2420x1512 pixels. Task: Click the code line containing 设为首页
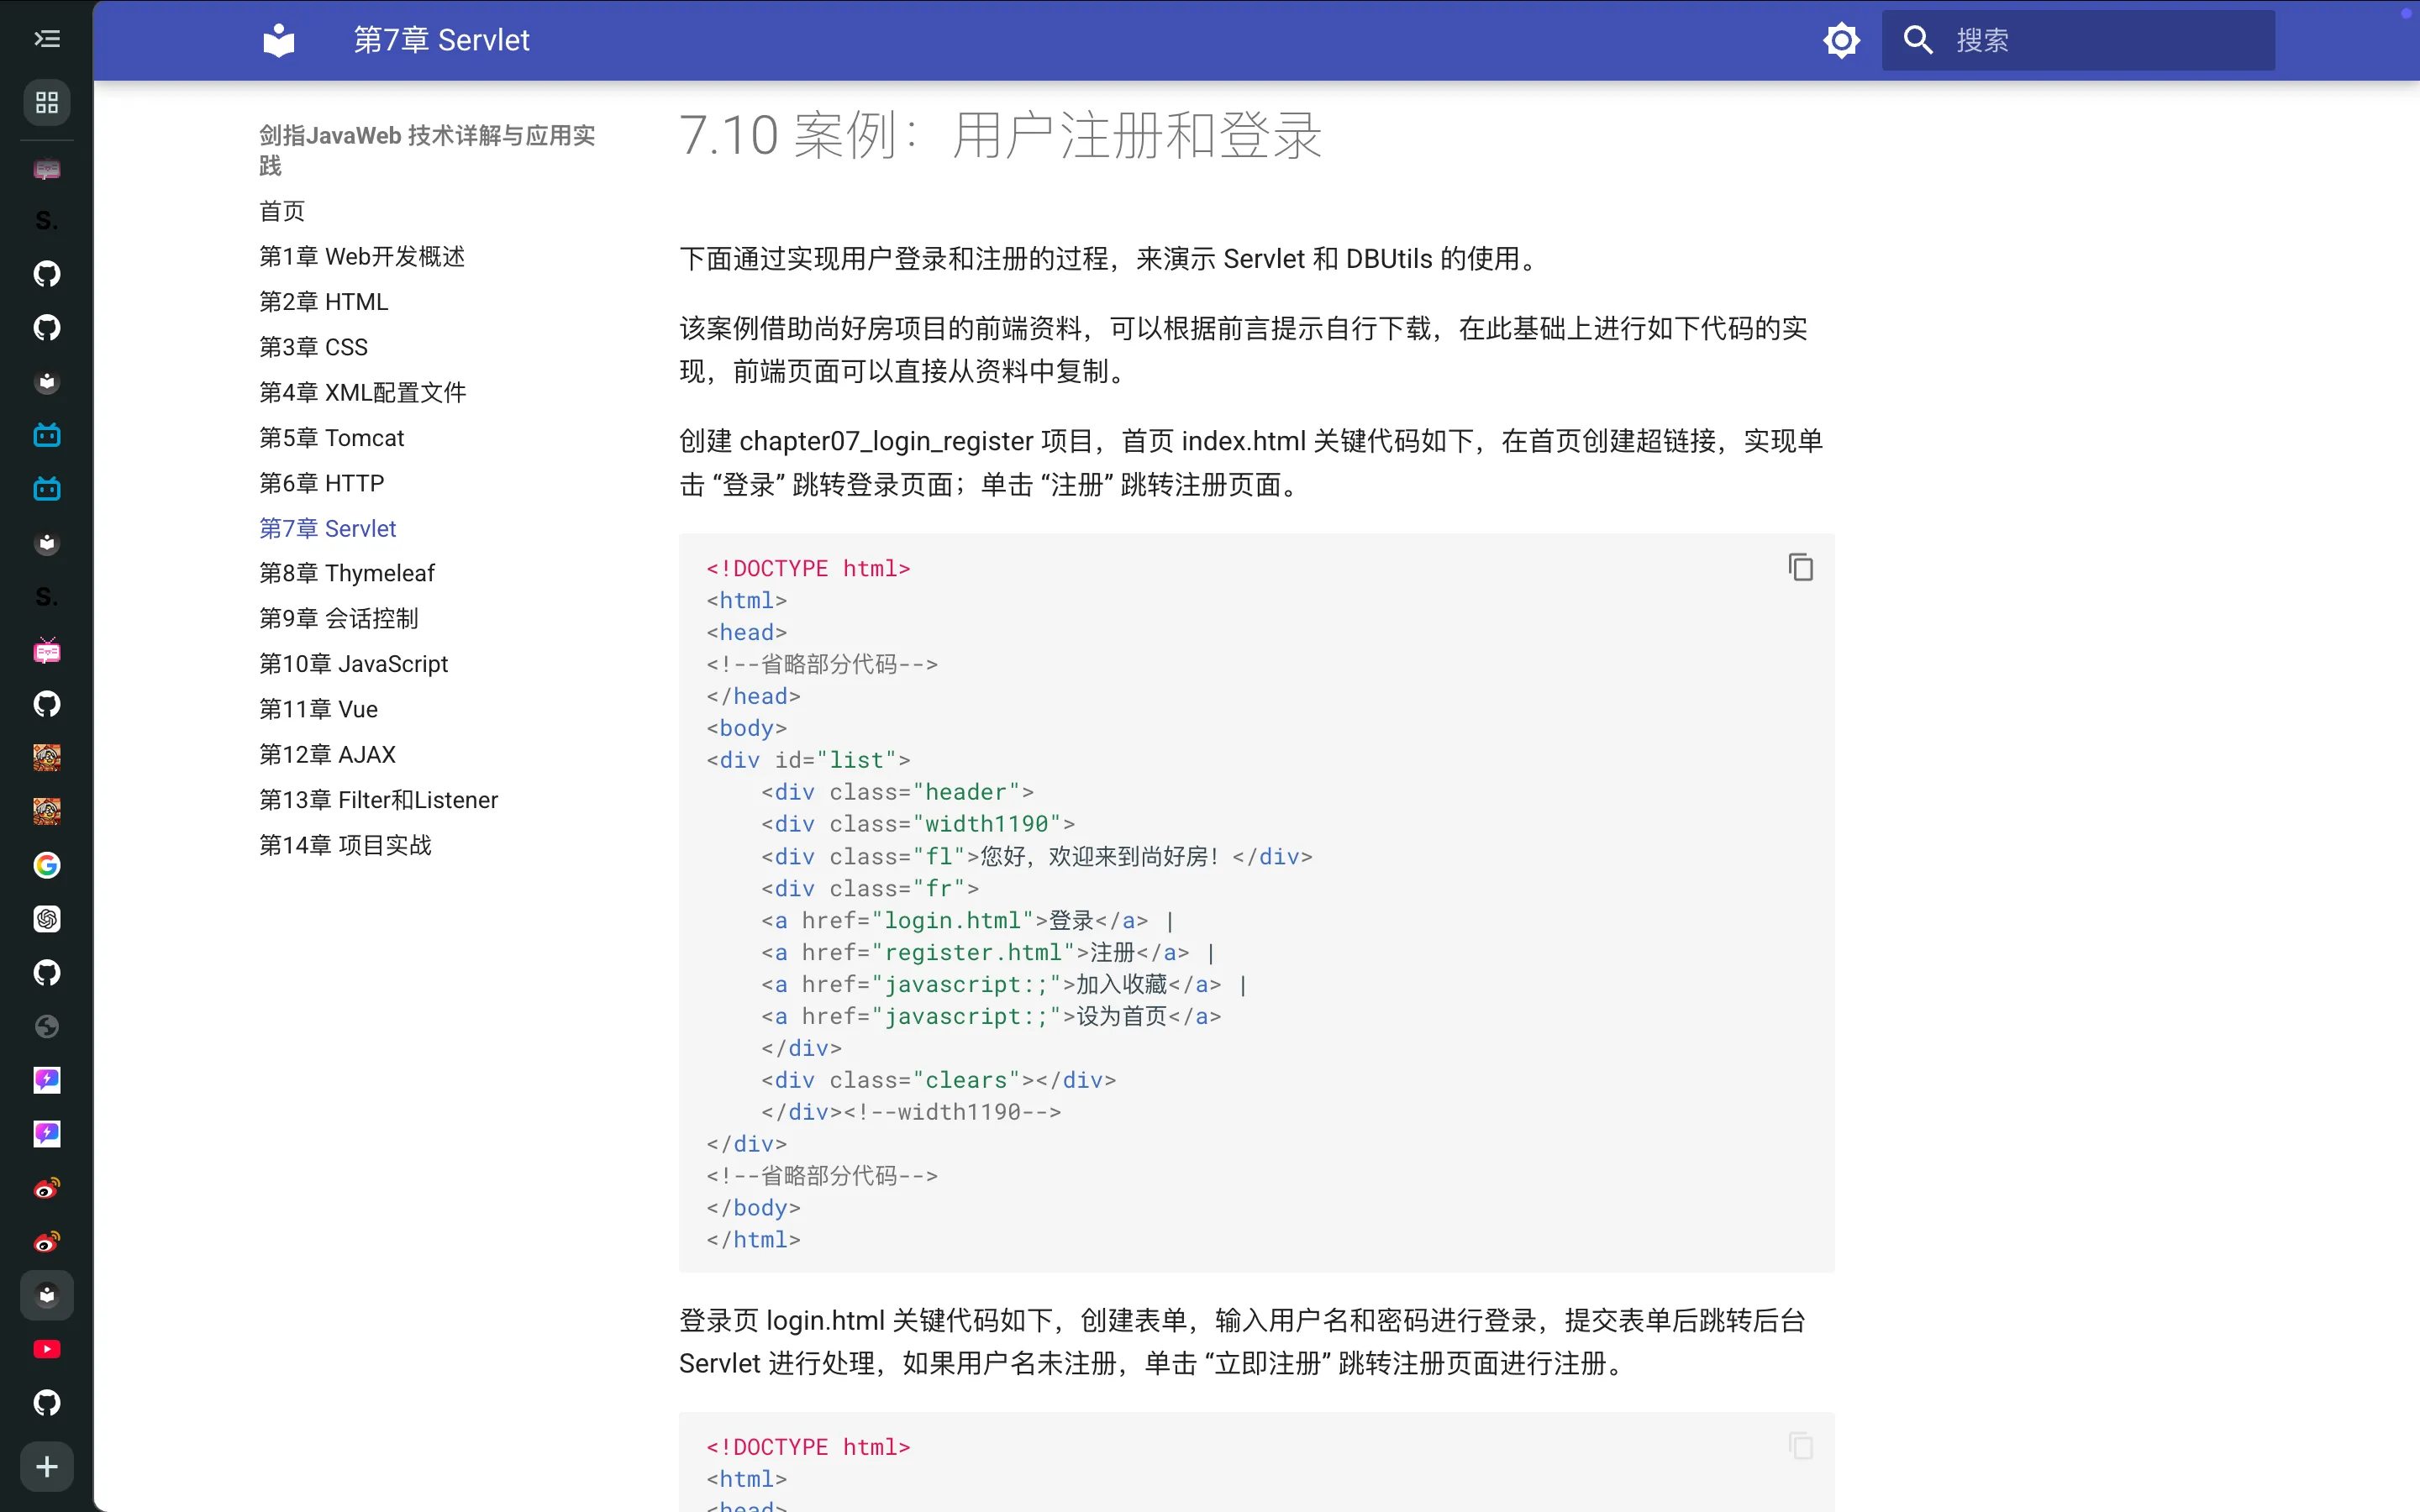point(991,1016)
